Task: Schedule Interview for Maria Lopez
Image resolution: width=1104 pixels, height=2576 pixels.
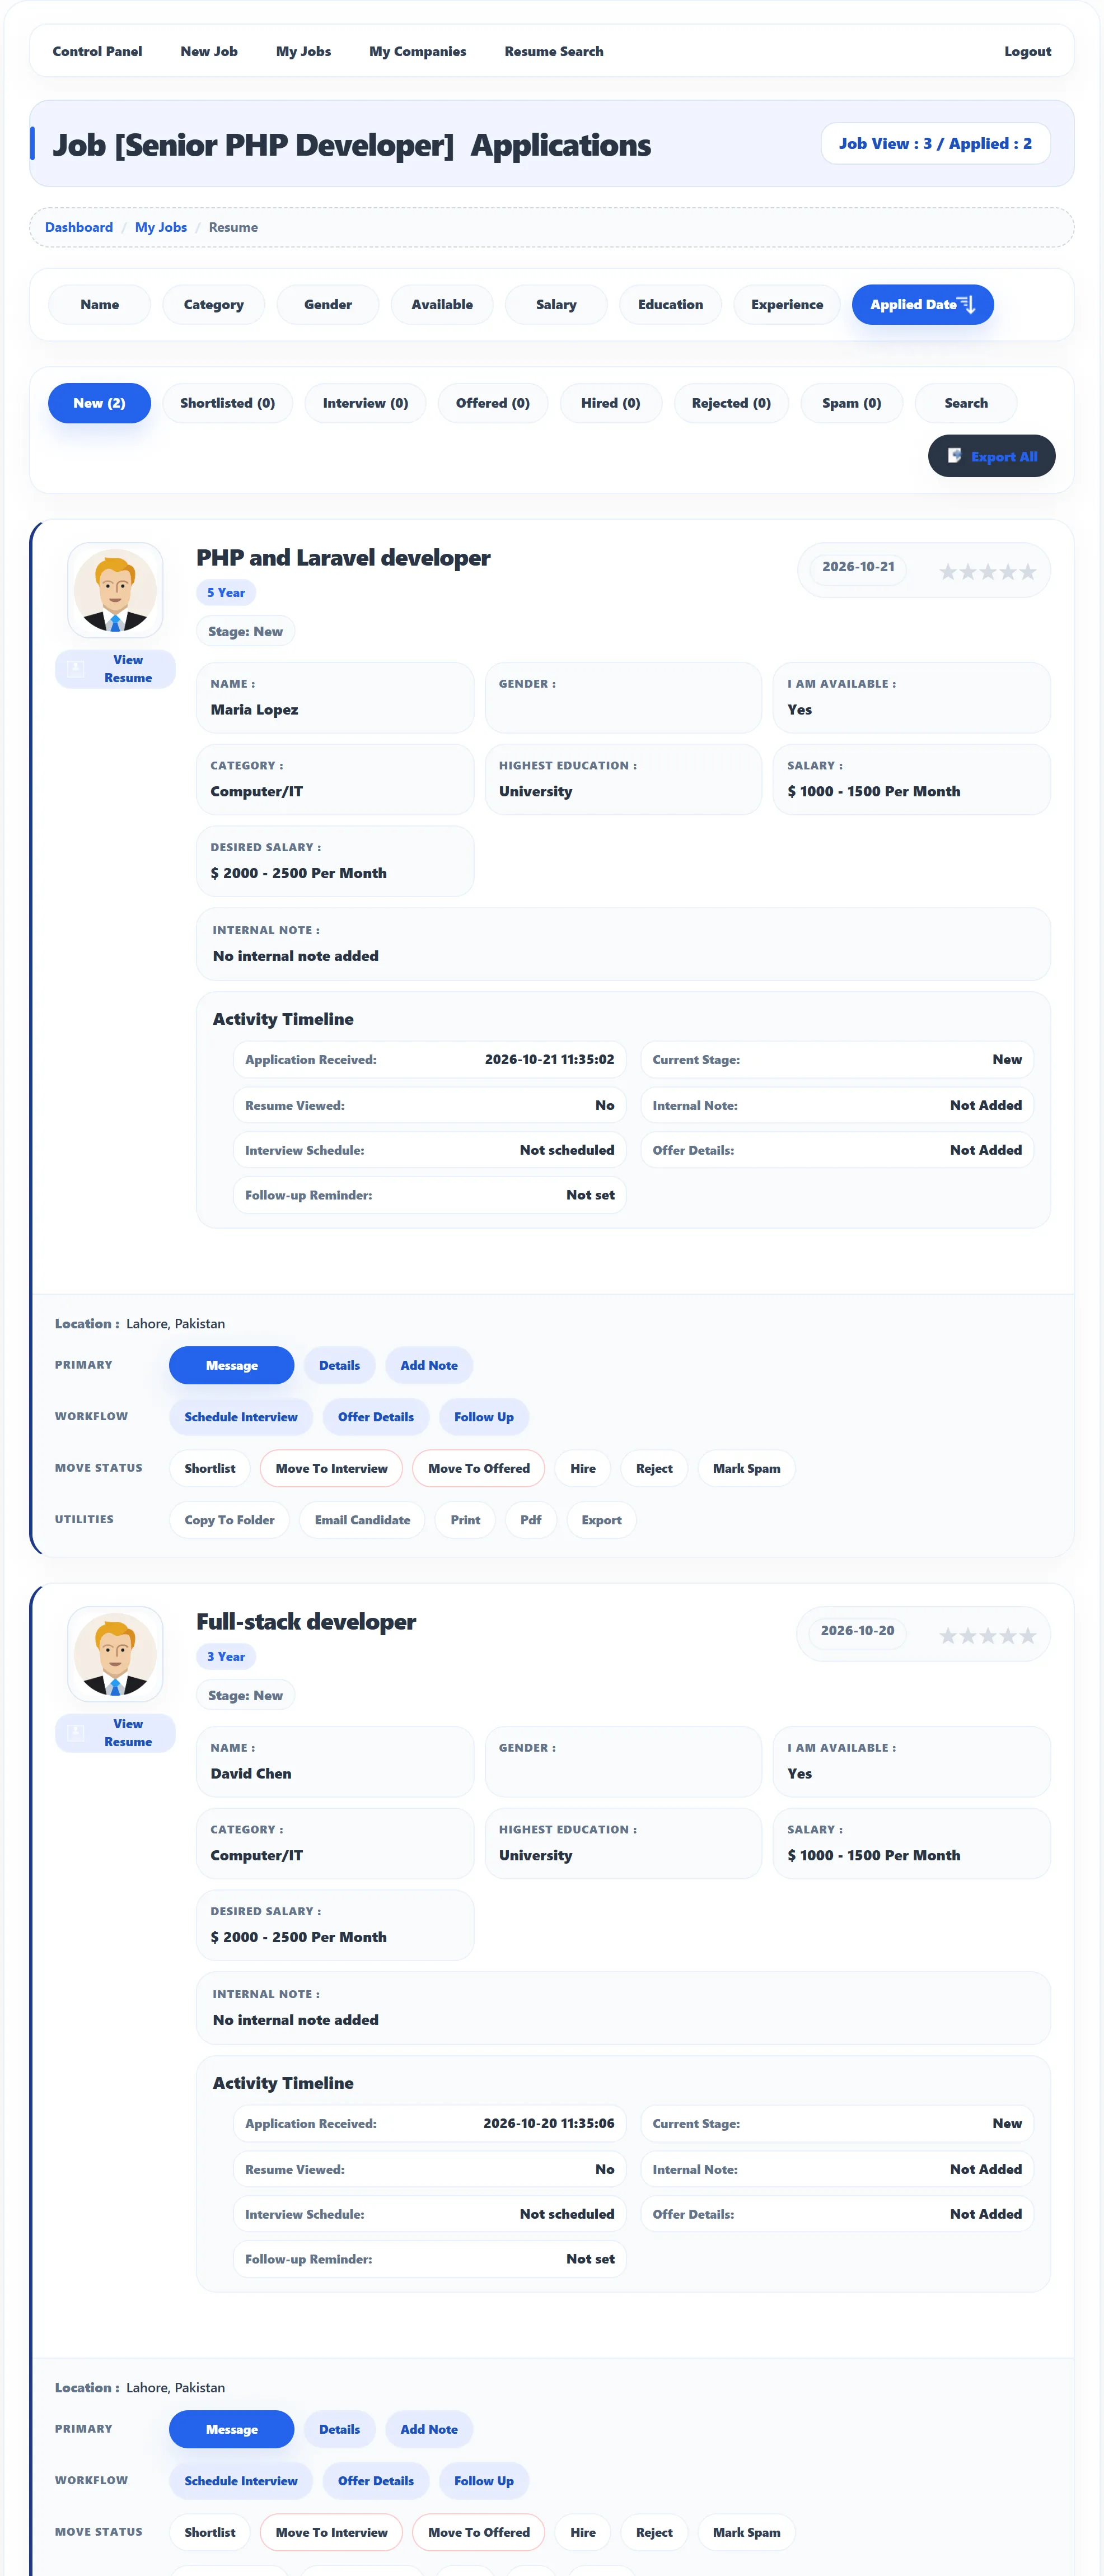Action: pos(241,1416)
